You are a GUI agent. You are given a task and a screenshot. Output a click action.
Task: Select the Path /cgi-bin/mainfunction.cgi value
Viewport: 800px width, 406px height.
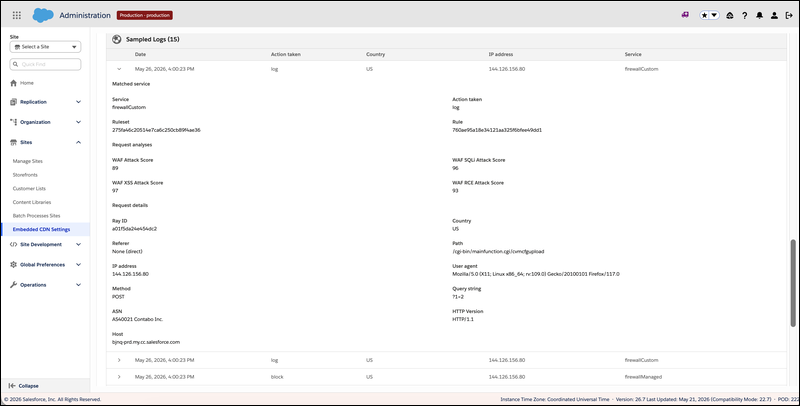498,251
